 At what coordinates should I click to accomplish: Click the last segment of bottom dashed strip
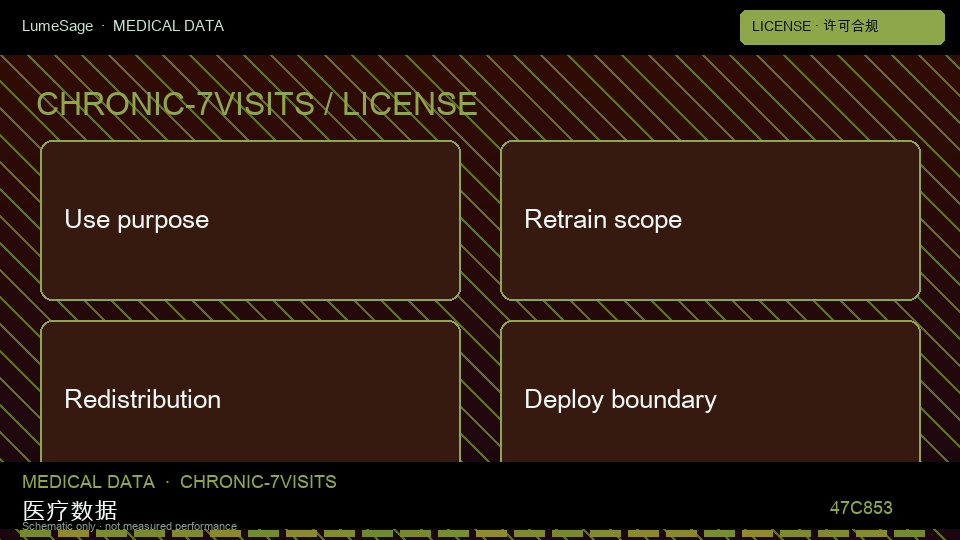909,534
